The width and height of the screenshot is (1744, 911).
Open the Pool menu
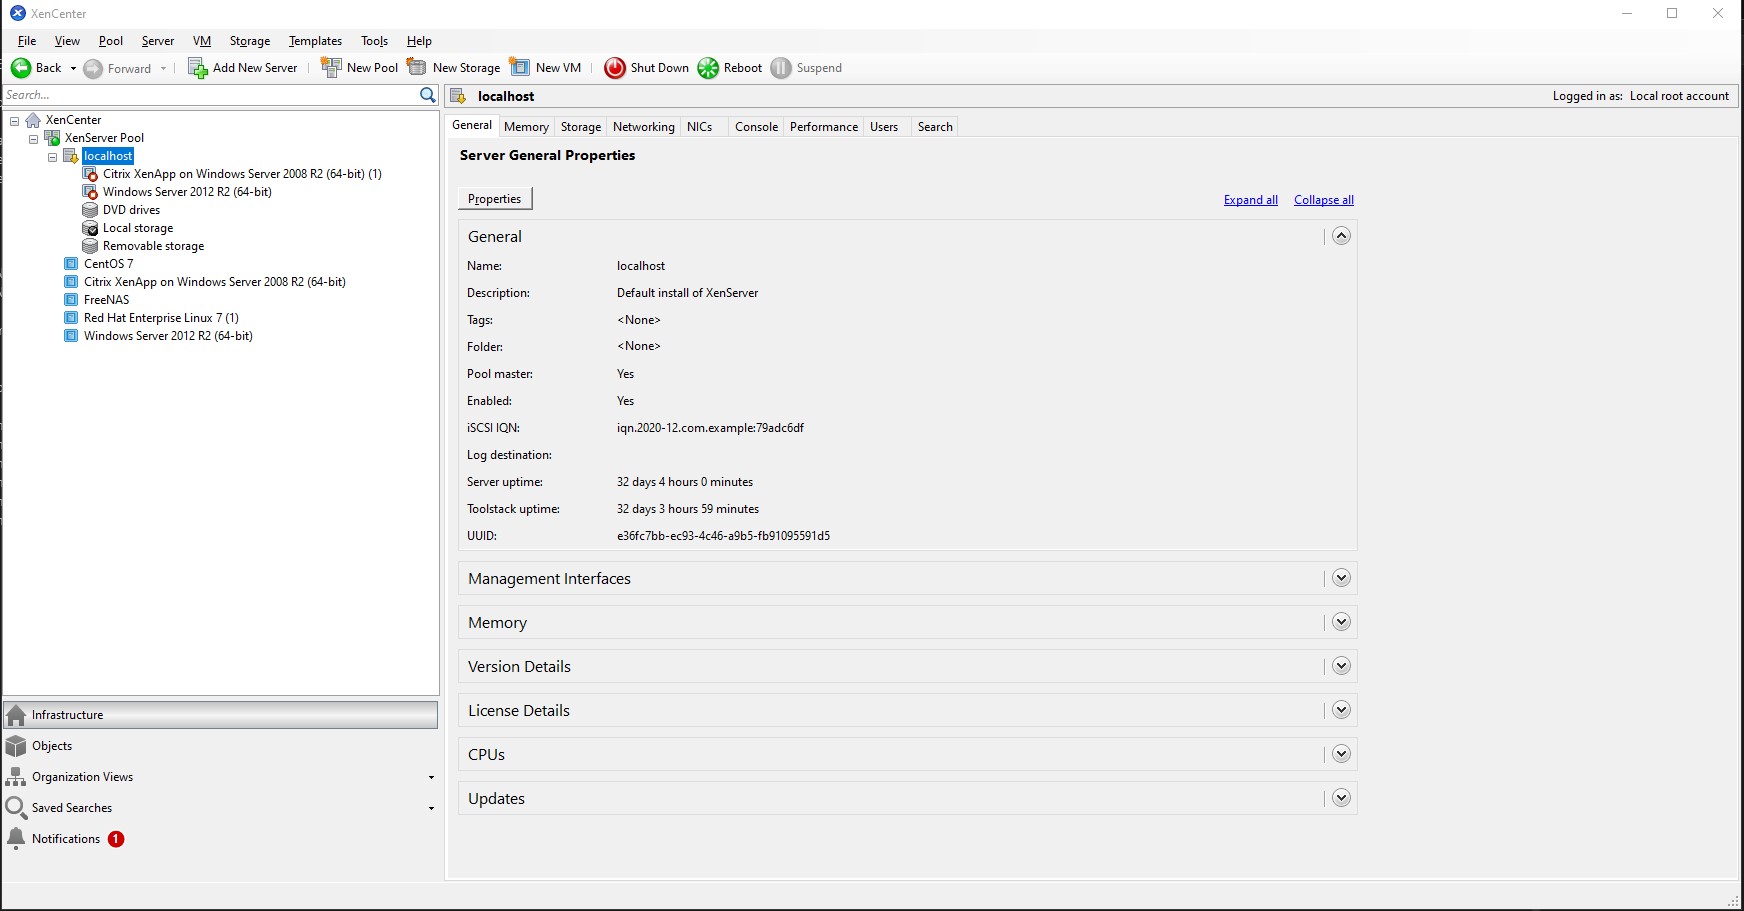click(111, 41)
